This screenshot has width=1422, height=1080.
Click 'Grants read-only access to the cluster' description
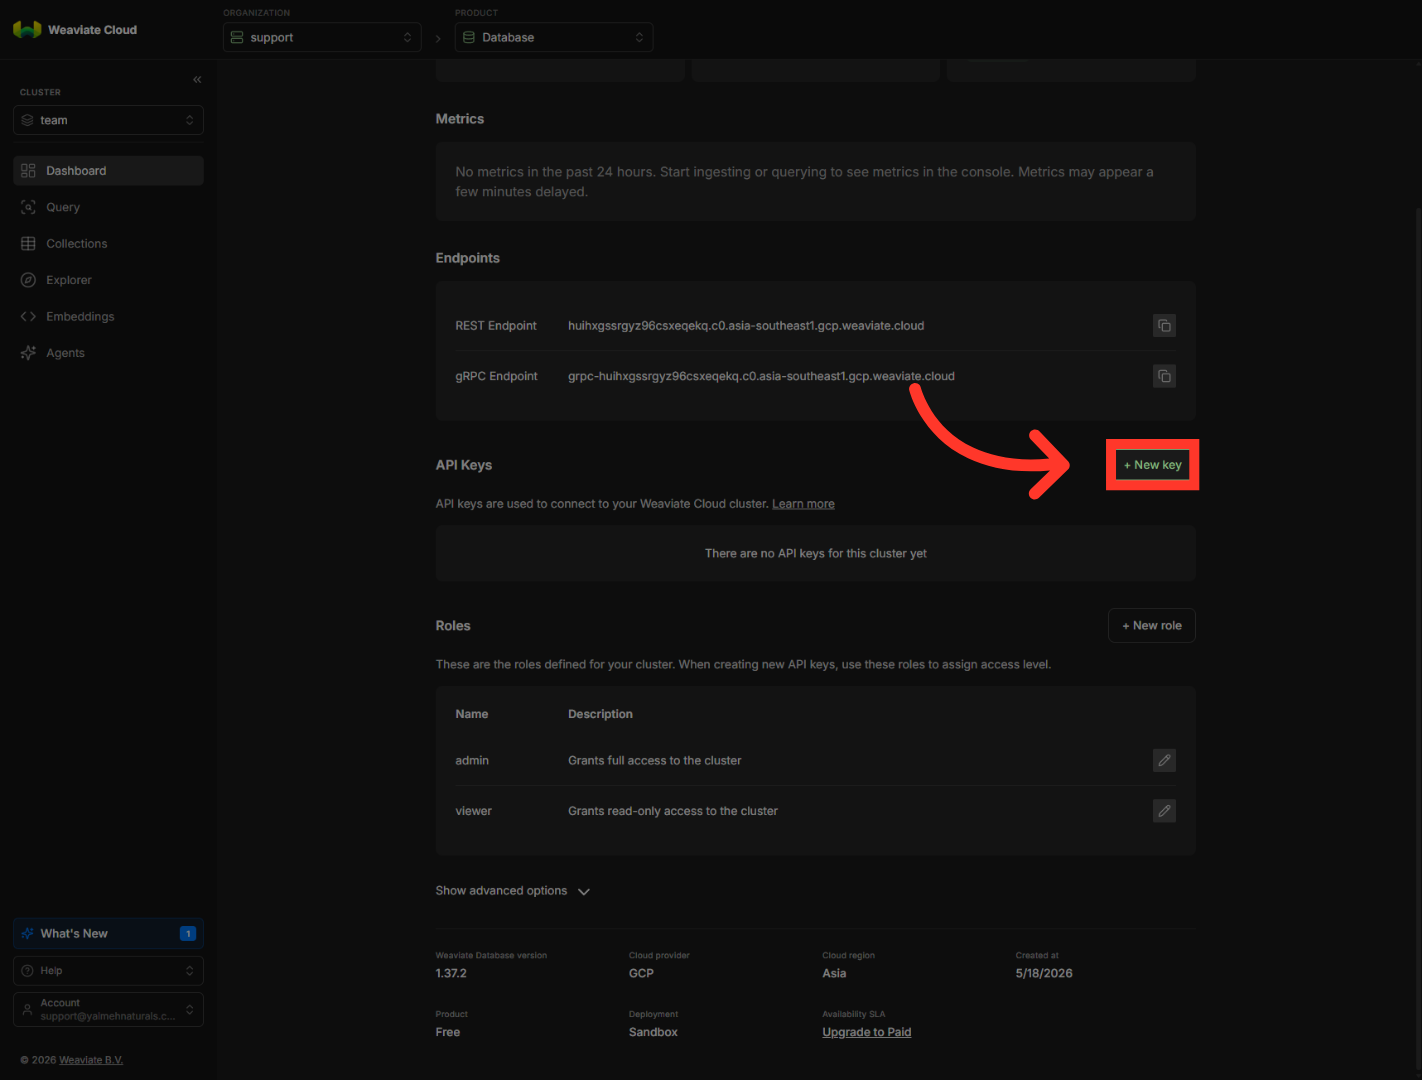tap(673, 811)
